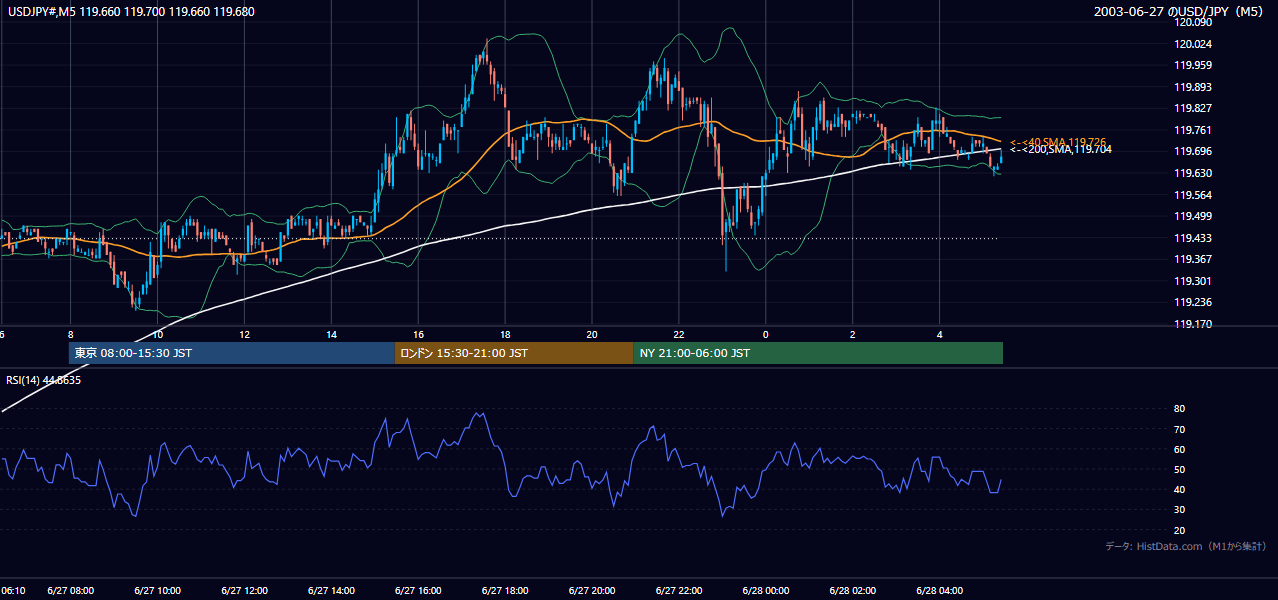
Task: Click the 6/27 18:00 bottom date label
Action: [506, 591]
